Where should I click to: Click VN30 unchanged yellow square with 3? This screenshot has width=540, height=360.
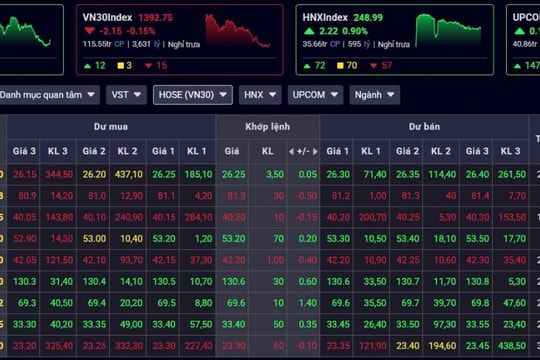coord(125,65)
